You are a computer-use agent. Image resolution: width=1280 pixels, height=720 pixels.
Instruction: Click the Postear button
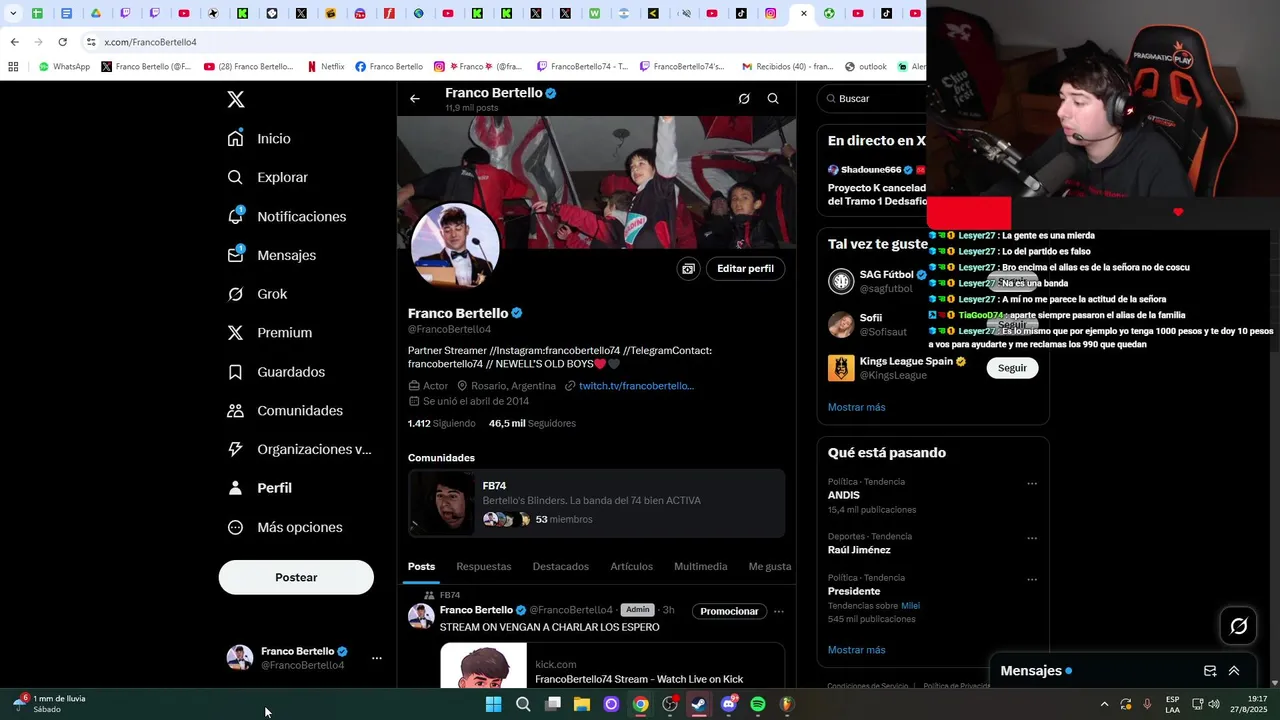pyautogui.click(x=296, y=577)
